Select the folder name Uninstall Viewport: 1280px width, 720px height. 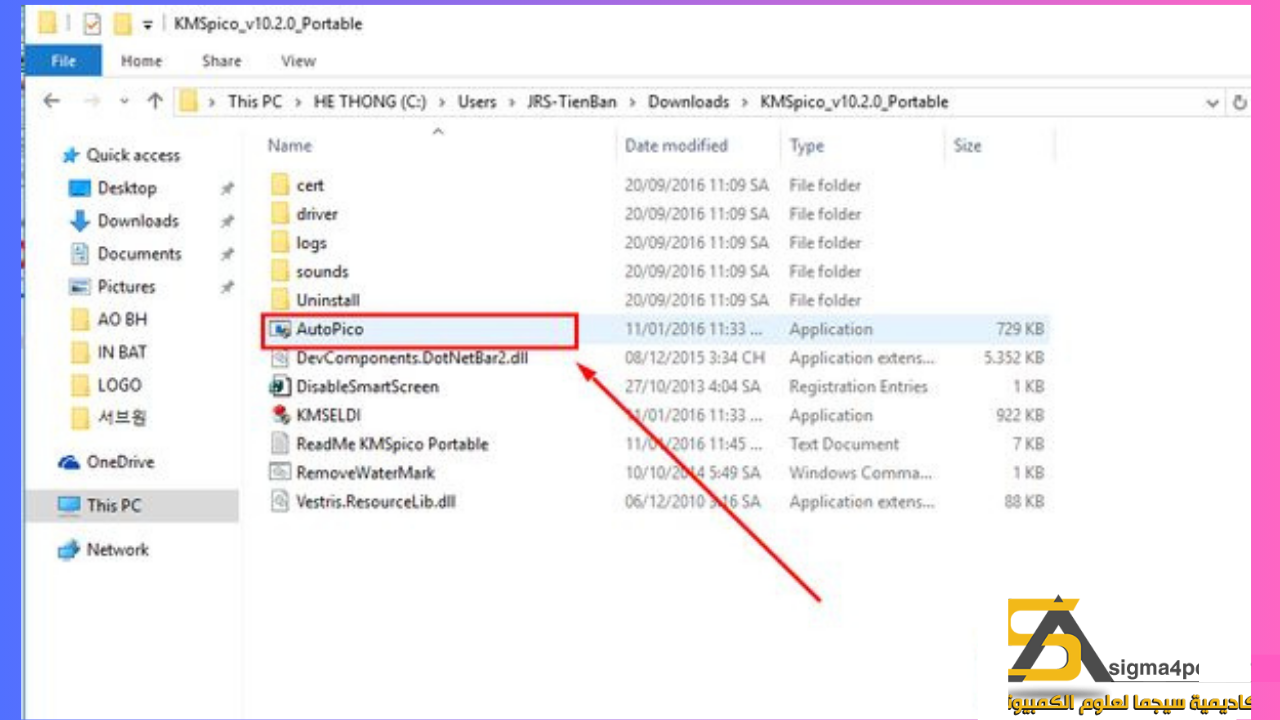pos(328,300)
